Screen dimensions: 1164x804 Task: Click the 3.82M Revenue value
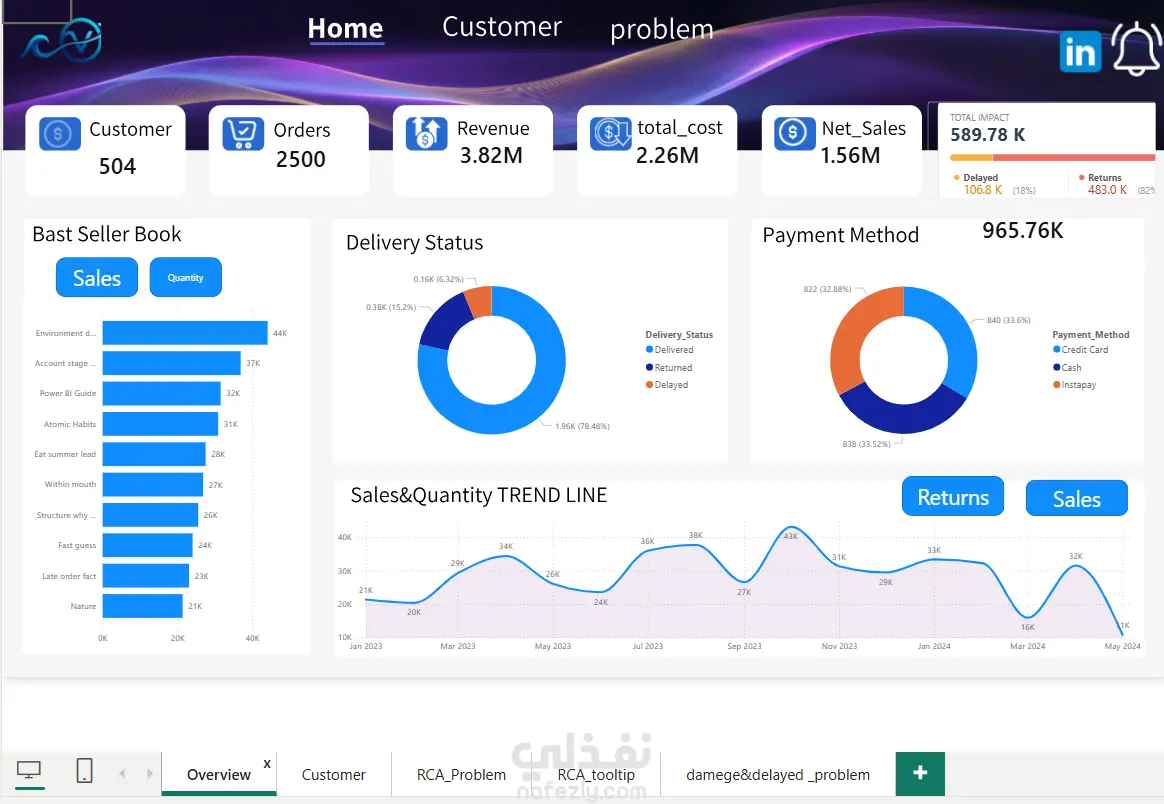click(x=491, y=155)
